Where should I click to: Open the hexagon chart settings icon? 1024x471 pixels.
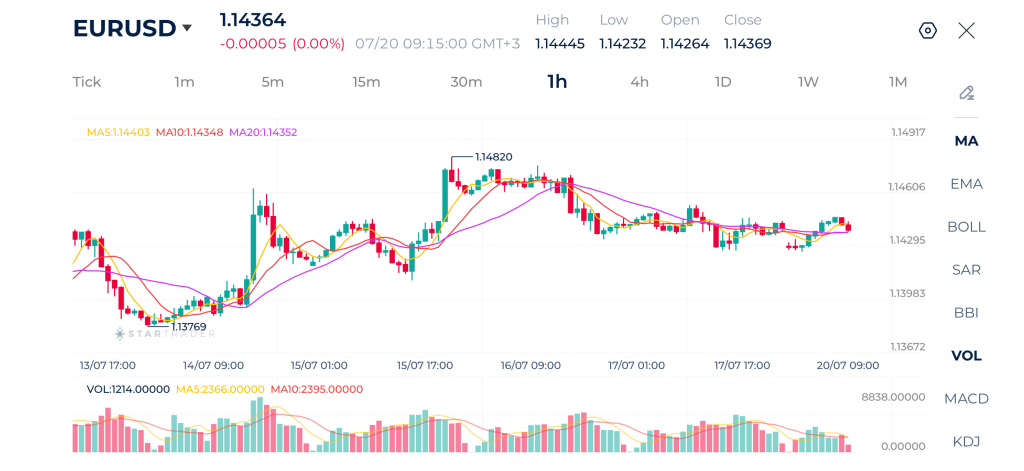(x=928, y=31)
